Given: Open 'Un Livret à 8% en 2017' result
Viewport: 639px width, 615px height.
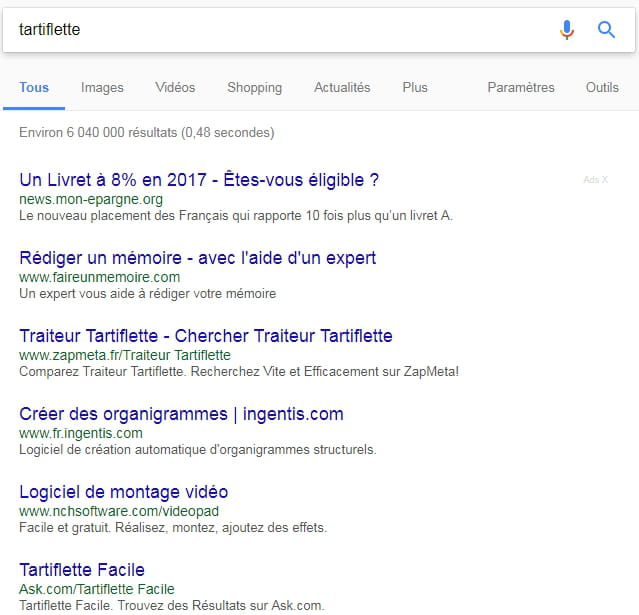Looking at the screenshot, I should 199,180.
